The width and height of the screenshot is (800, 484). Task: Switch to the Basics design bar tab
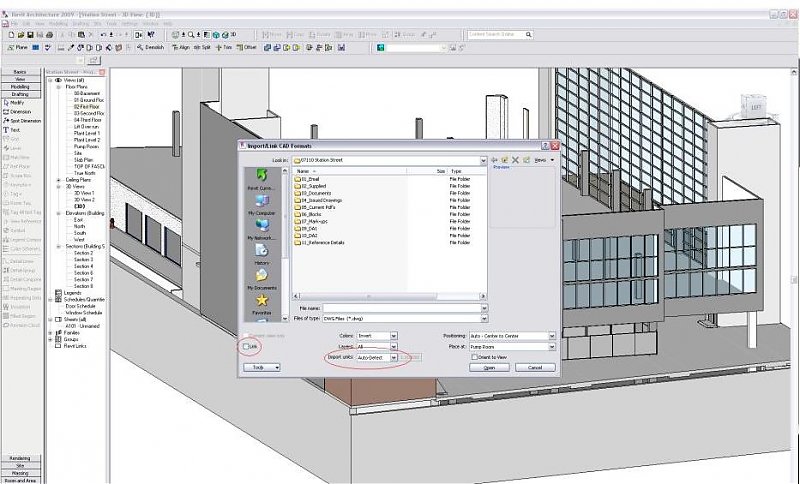click(x=20, y=72)
